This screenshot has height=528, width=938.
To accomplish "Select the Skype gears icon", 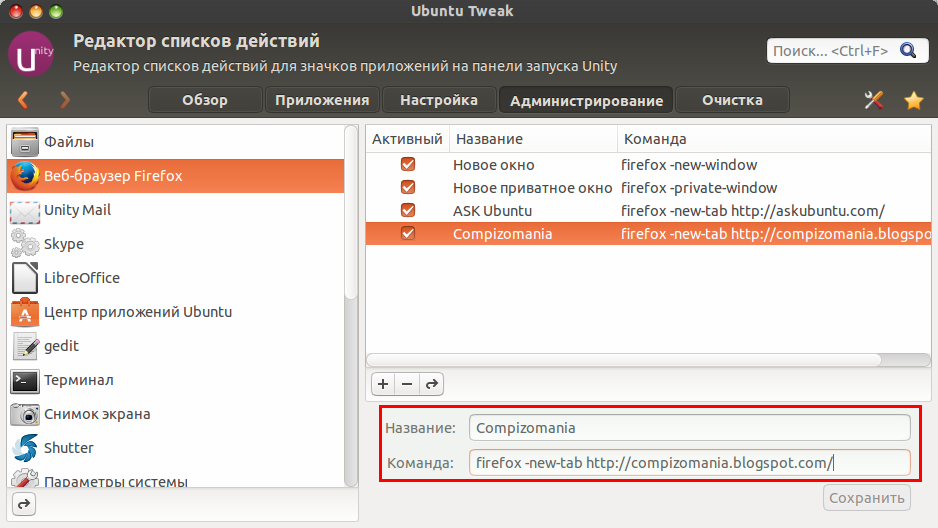I will coord(25,243).
